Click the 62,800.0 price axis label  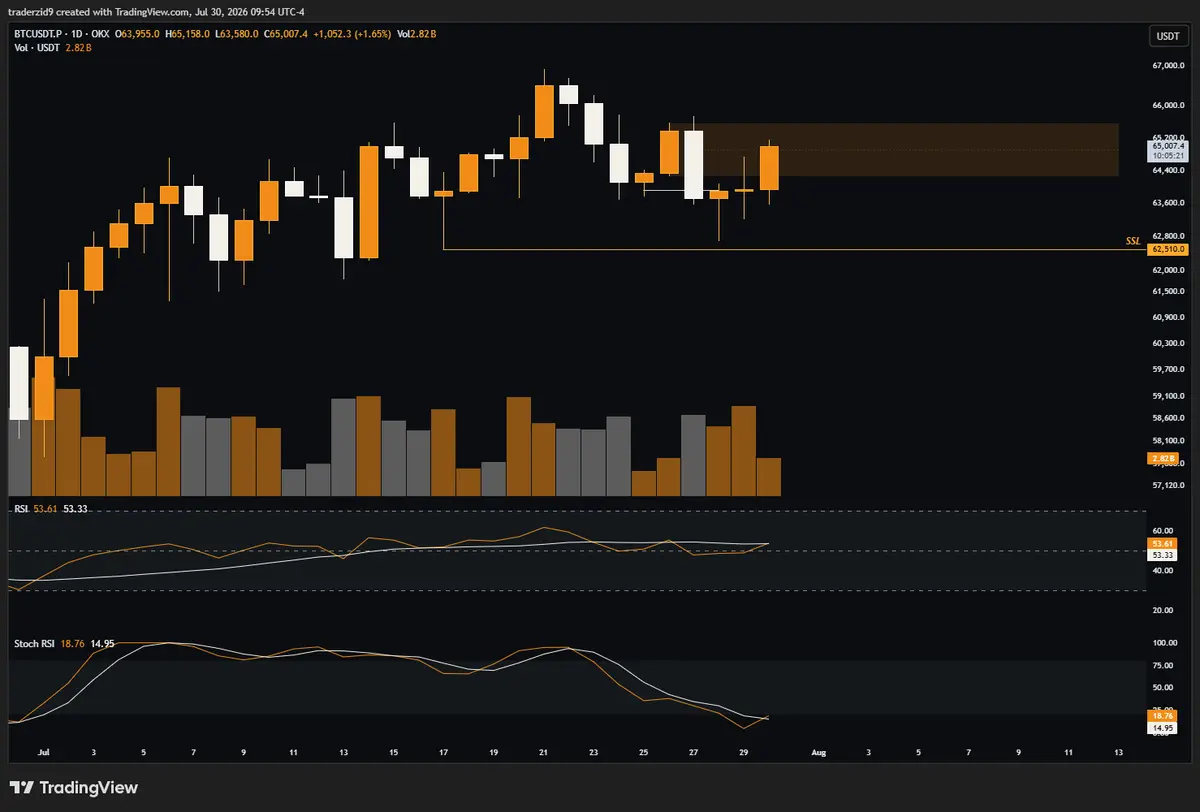pyautogui.click(x=1167, y=236)
